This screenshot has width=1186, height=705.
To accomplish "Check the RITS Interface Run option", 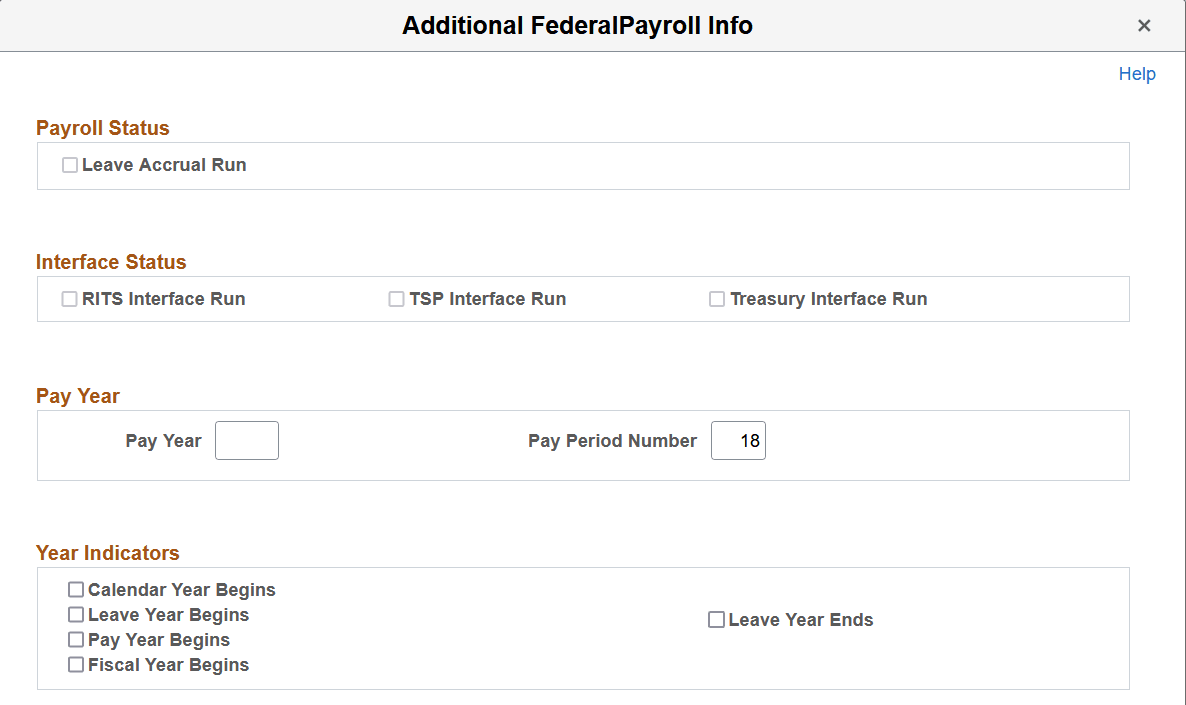I will 69,298.
